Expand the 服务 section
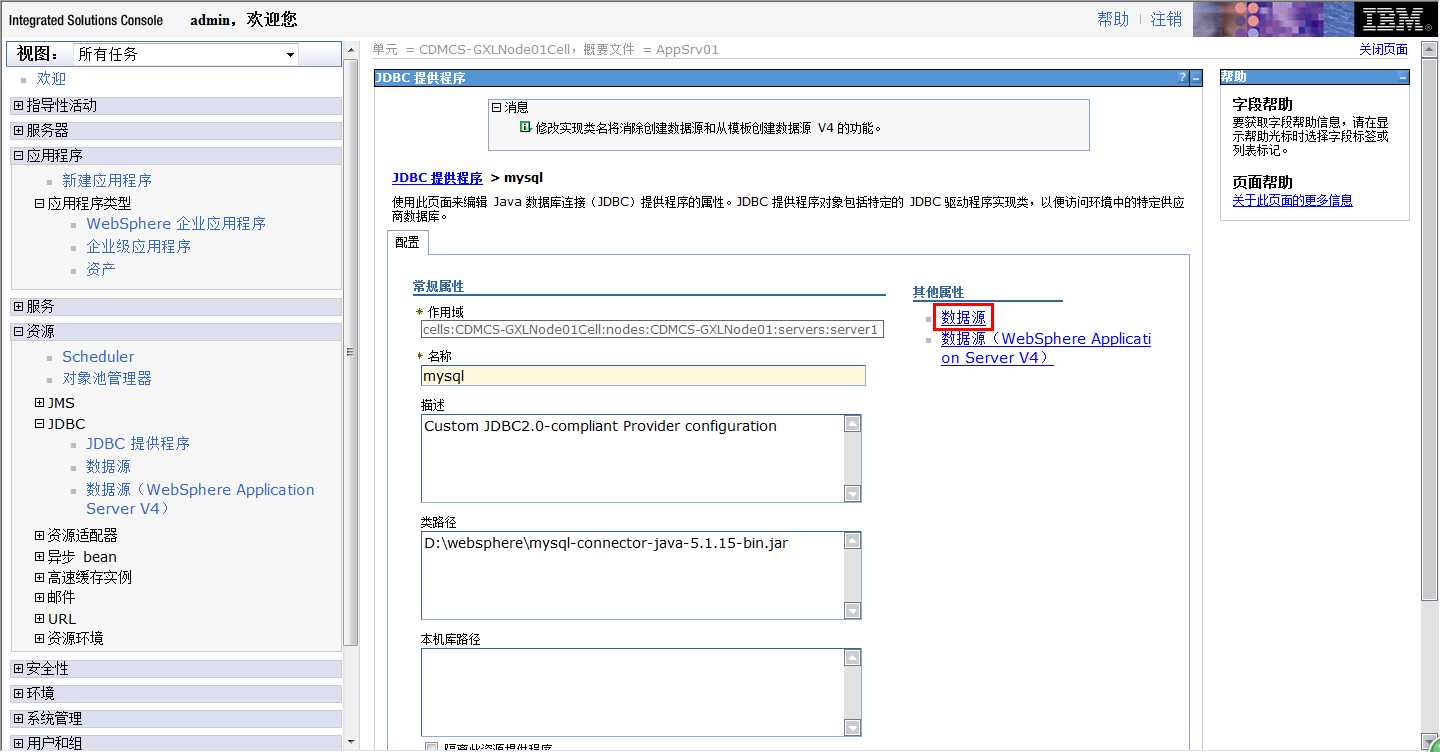 [18, 306]
